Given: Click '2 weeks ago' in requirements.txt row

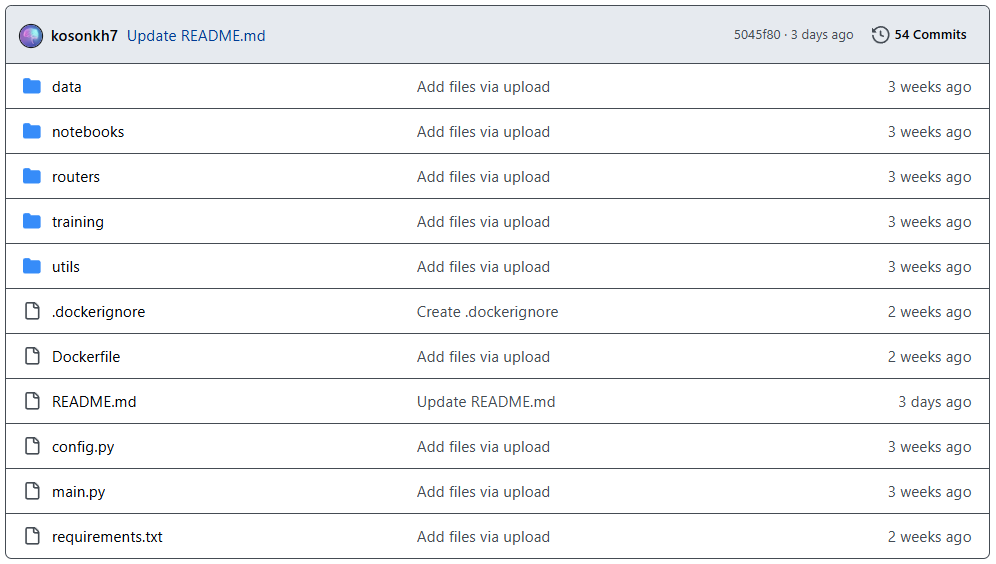Looking at the screenshot, I should (929, 537).
